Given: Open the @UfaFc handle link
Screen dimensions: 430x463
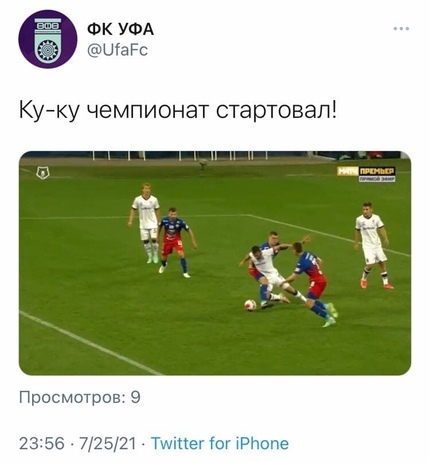Looking at the screenshot, I should [x=117, y=50].
